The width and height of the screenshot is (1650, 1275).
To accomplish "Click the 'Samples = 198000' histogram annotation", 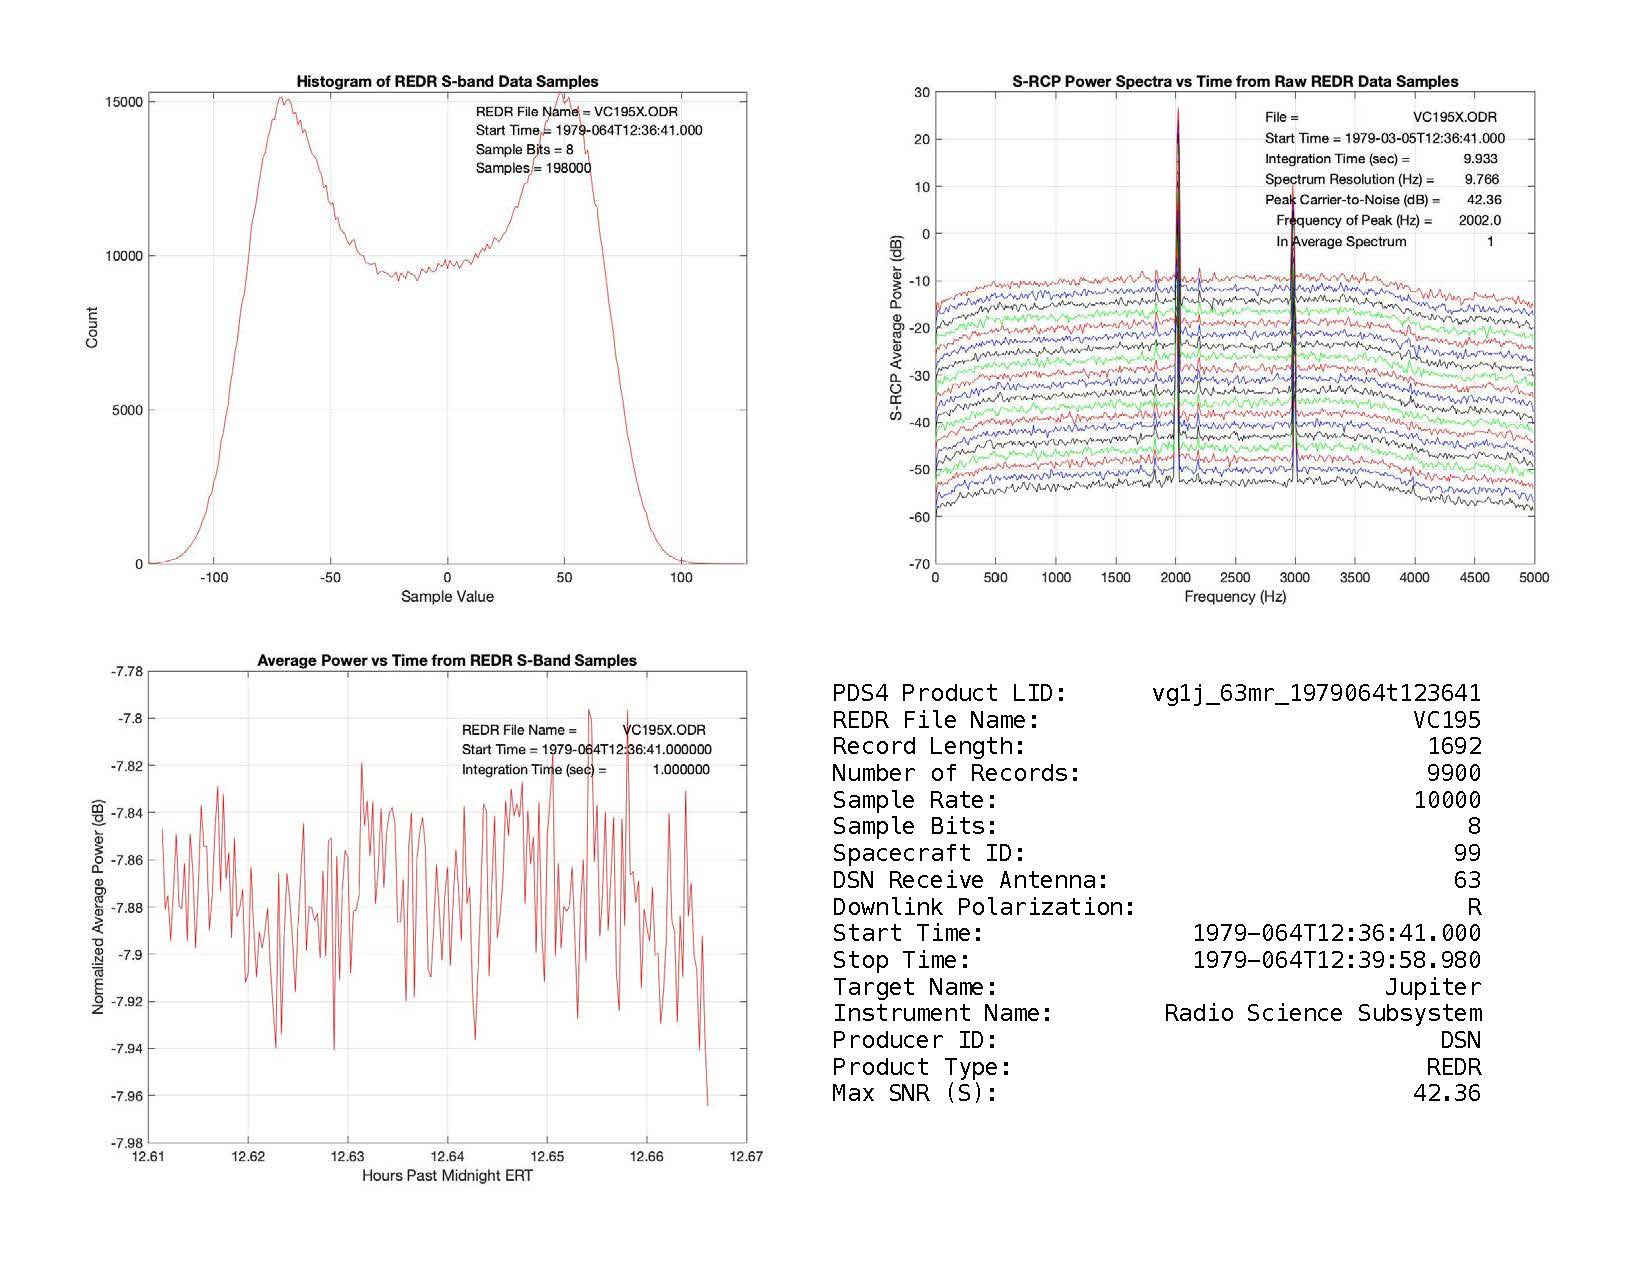I will click(533, 168).
